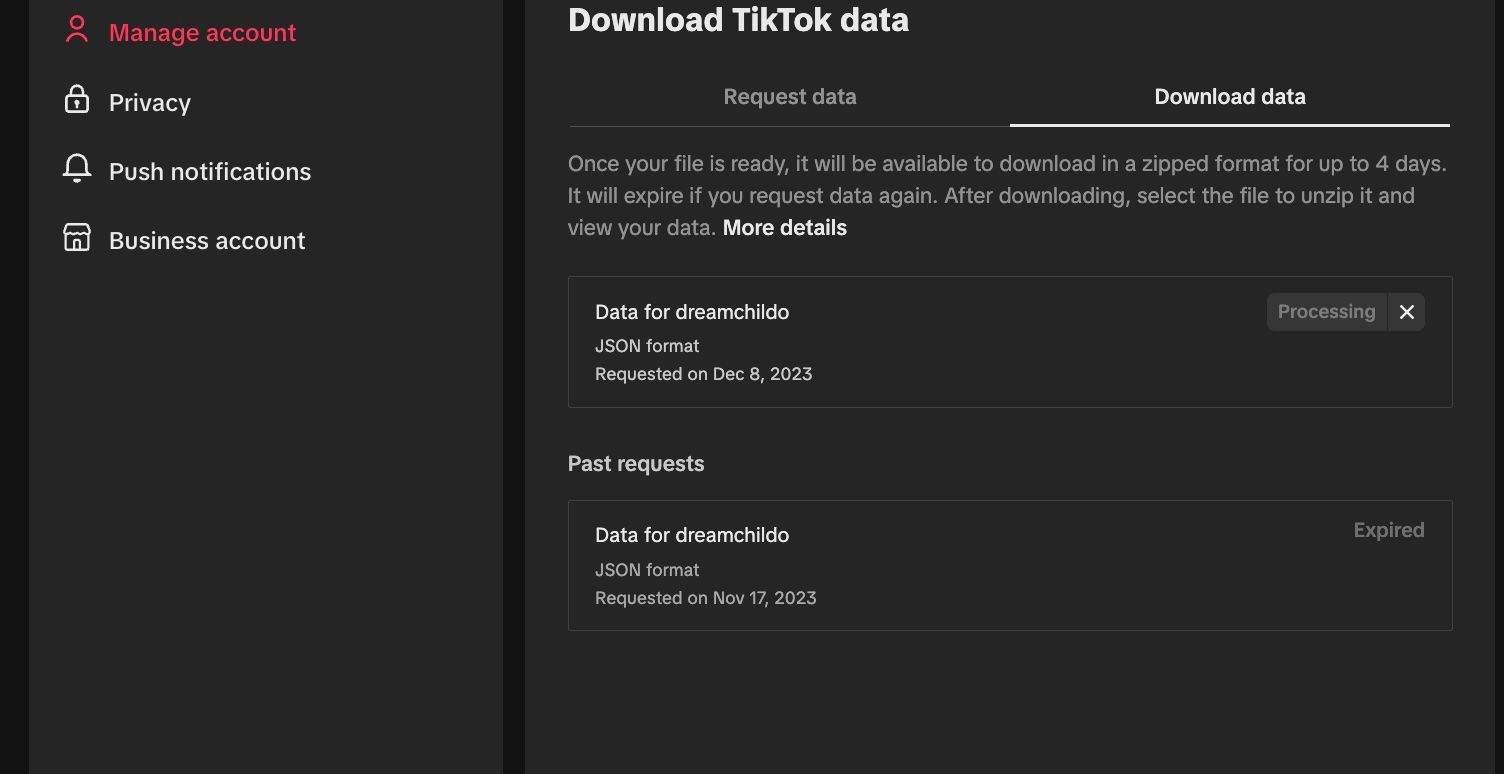Click the JSON format label under current request

tap(647, 345)
